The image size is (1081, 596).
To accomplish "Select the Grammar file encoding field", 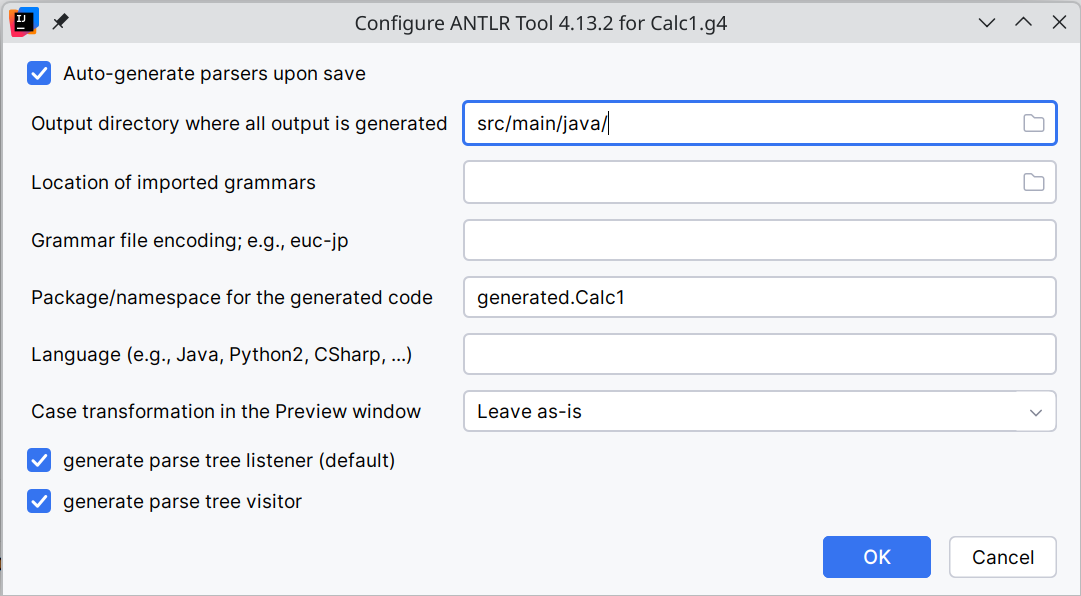I will point(759,240).
